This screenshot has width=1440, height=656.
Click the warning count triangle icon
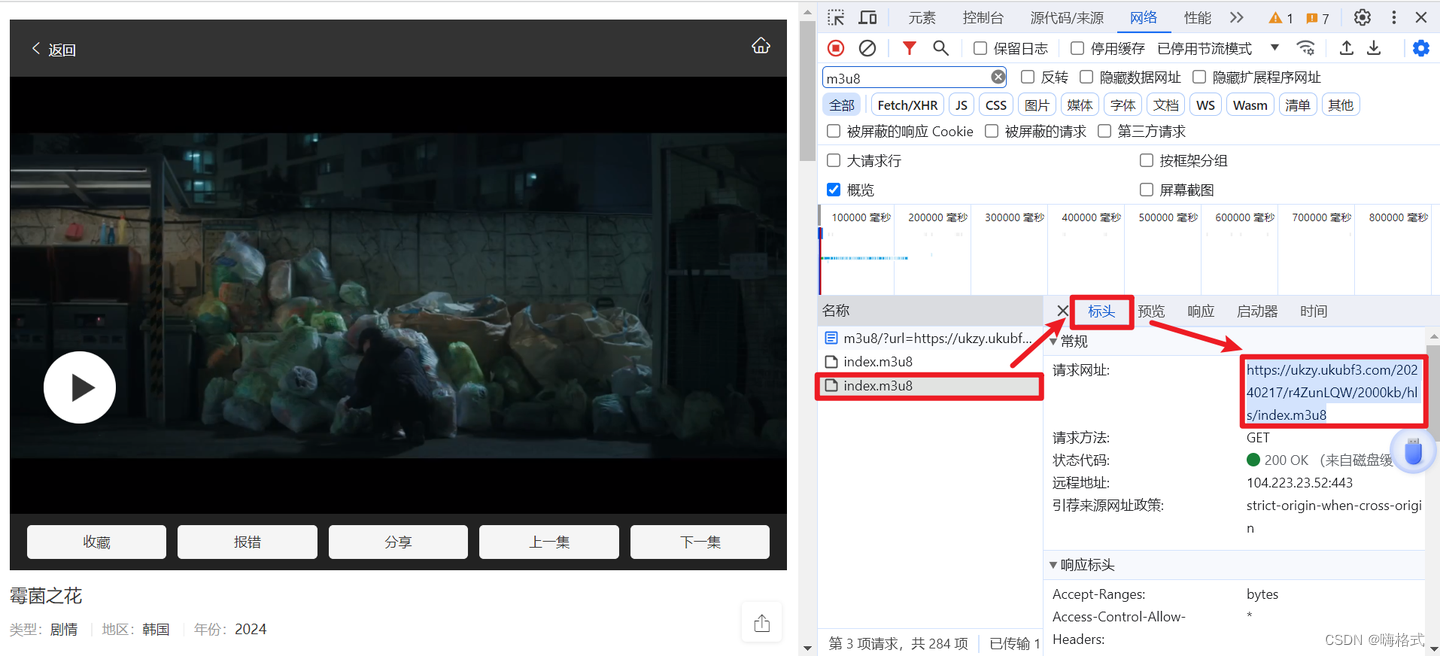[x=1275, y=18]
